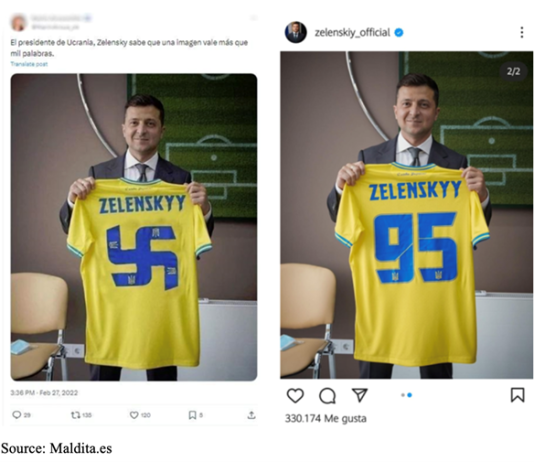The width and height of the screenshot is (534, 462).
Task: Click the 2/2 carousel counter badge
Action: tap(513, 71)
